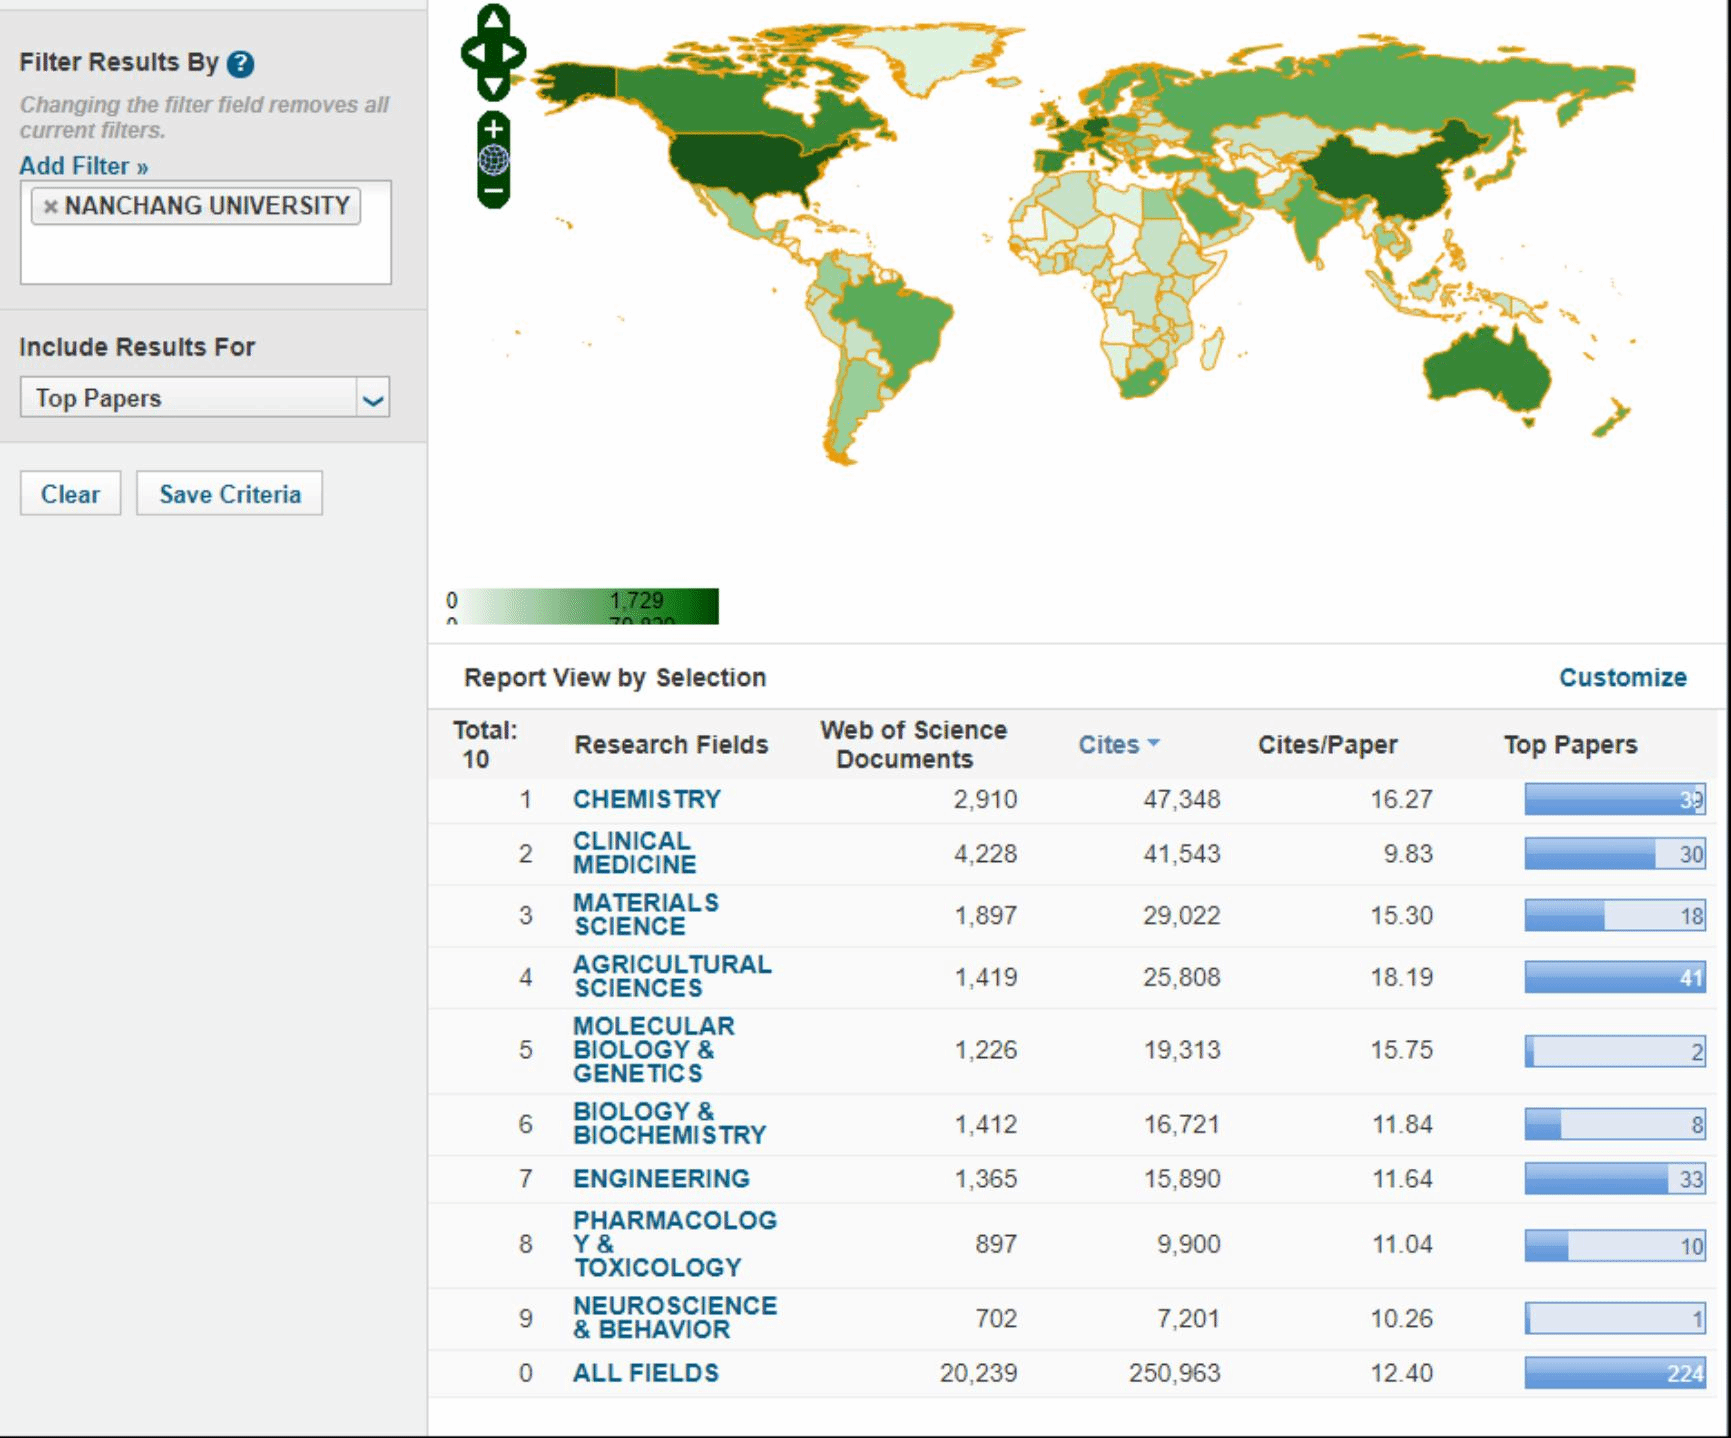This screenshot has width=1731, height=1438.
Task: Reset map to full world view
Action: point(494,160)
